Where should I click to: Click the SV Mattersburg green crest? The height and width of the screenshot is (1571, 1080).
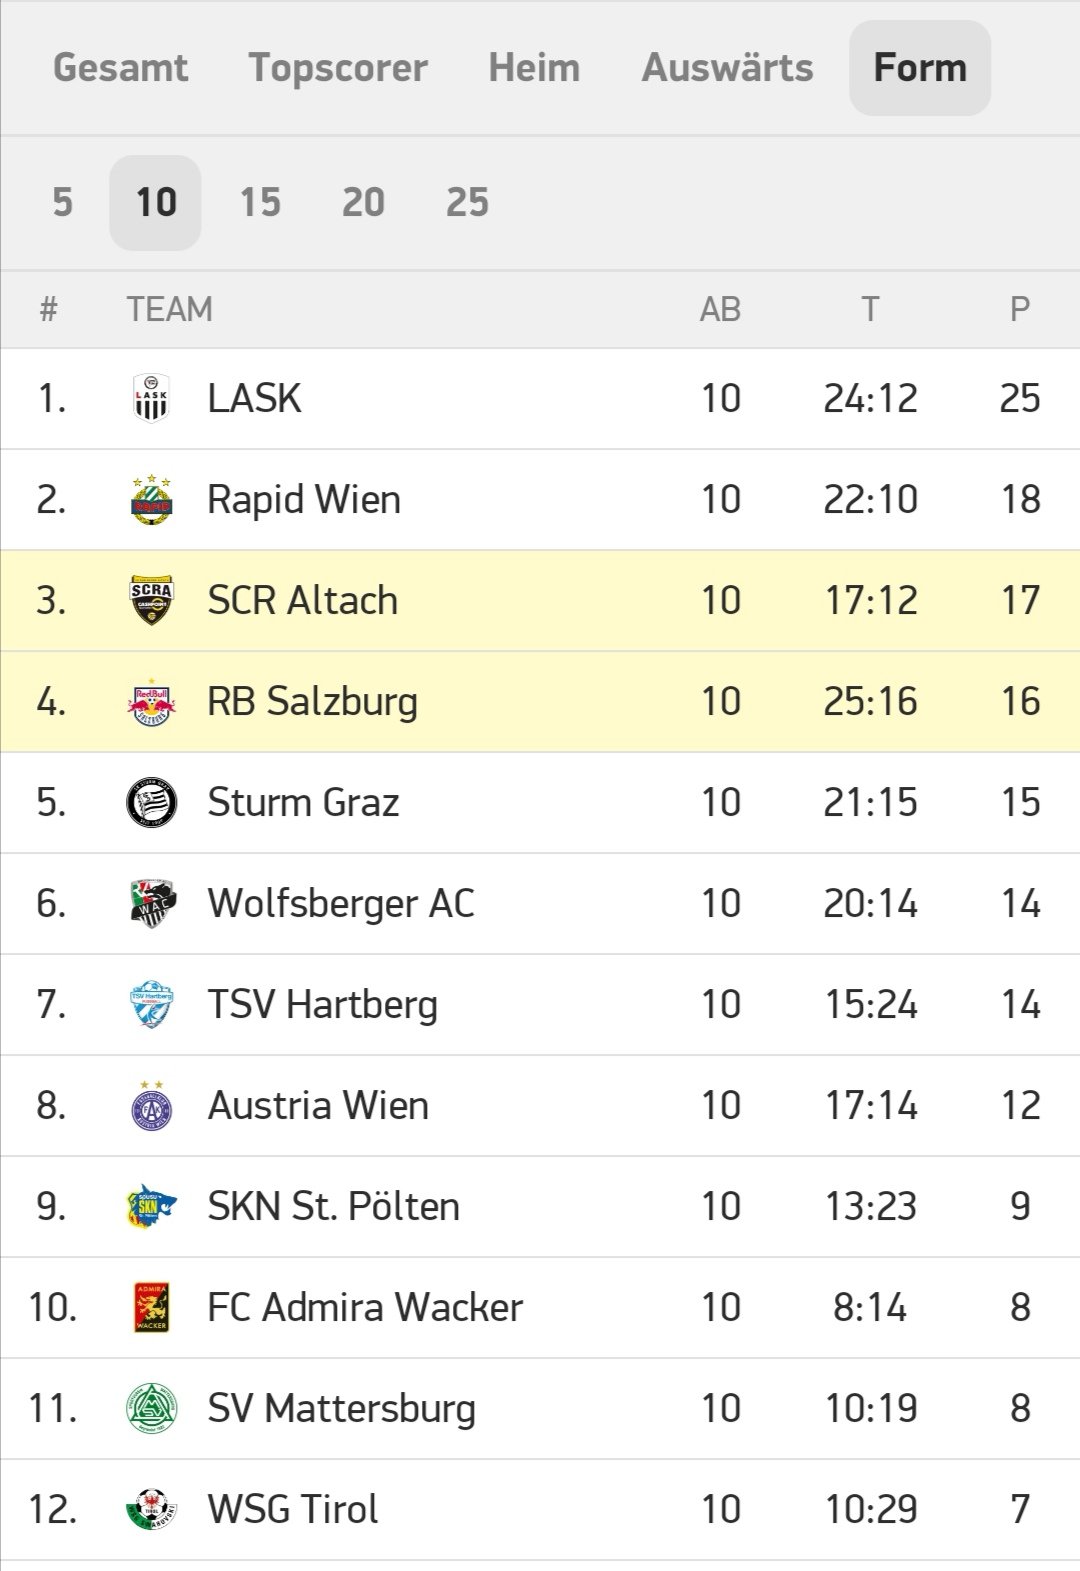[151, 1408]
